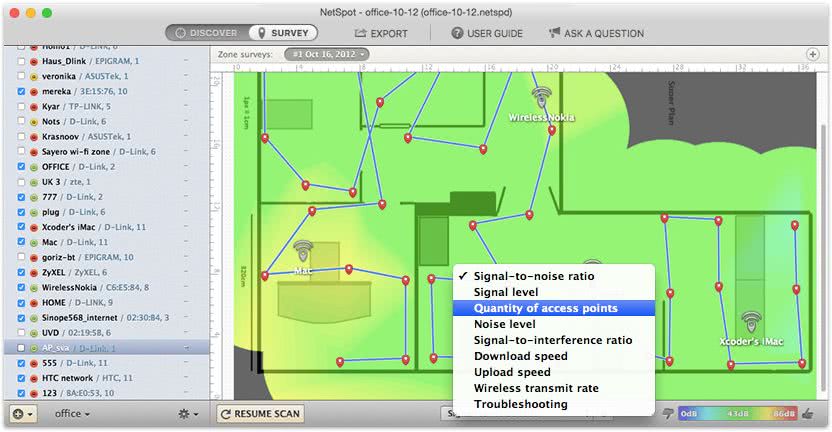The image size is (832, 432).
Task: Check the Kyar network checkbox
Action: [x=21, y=107]
